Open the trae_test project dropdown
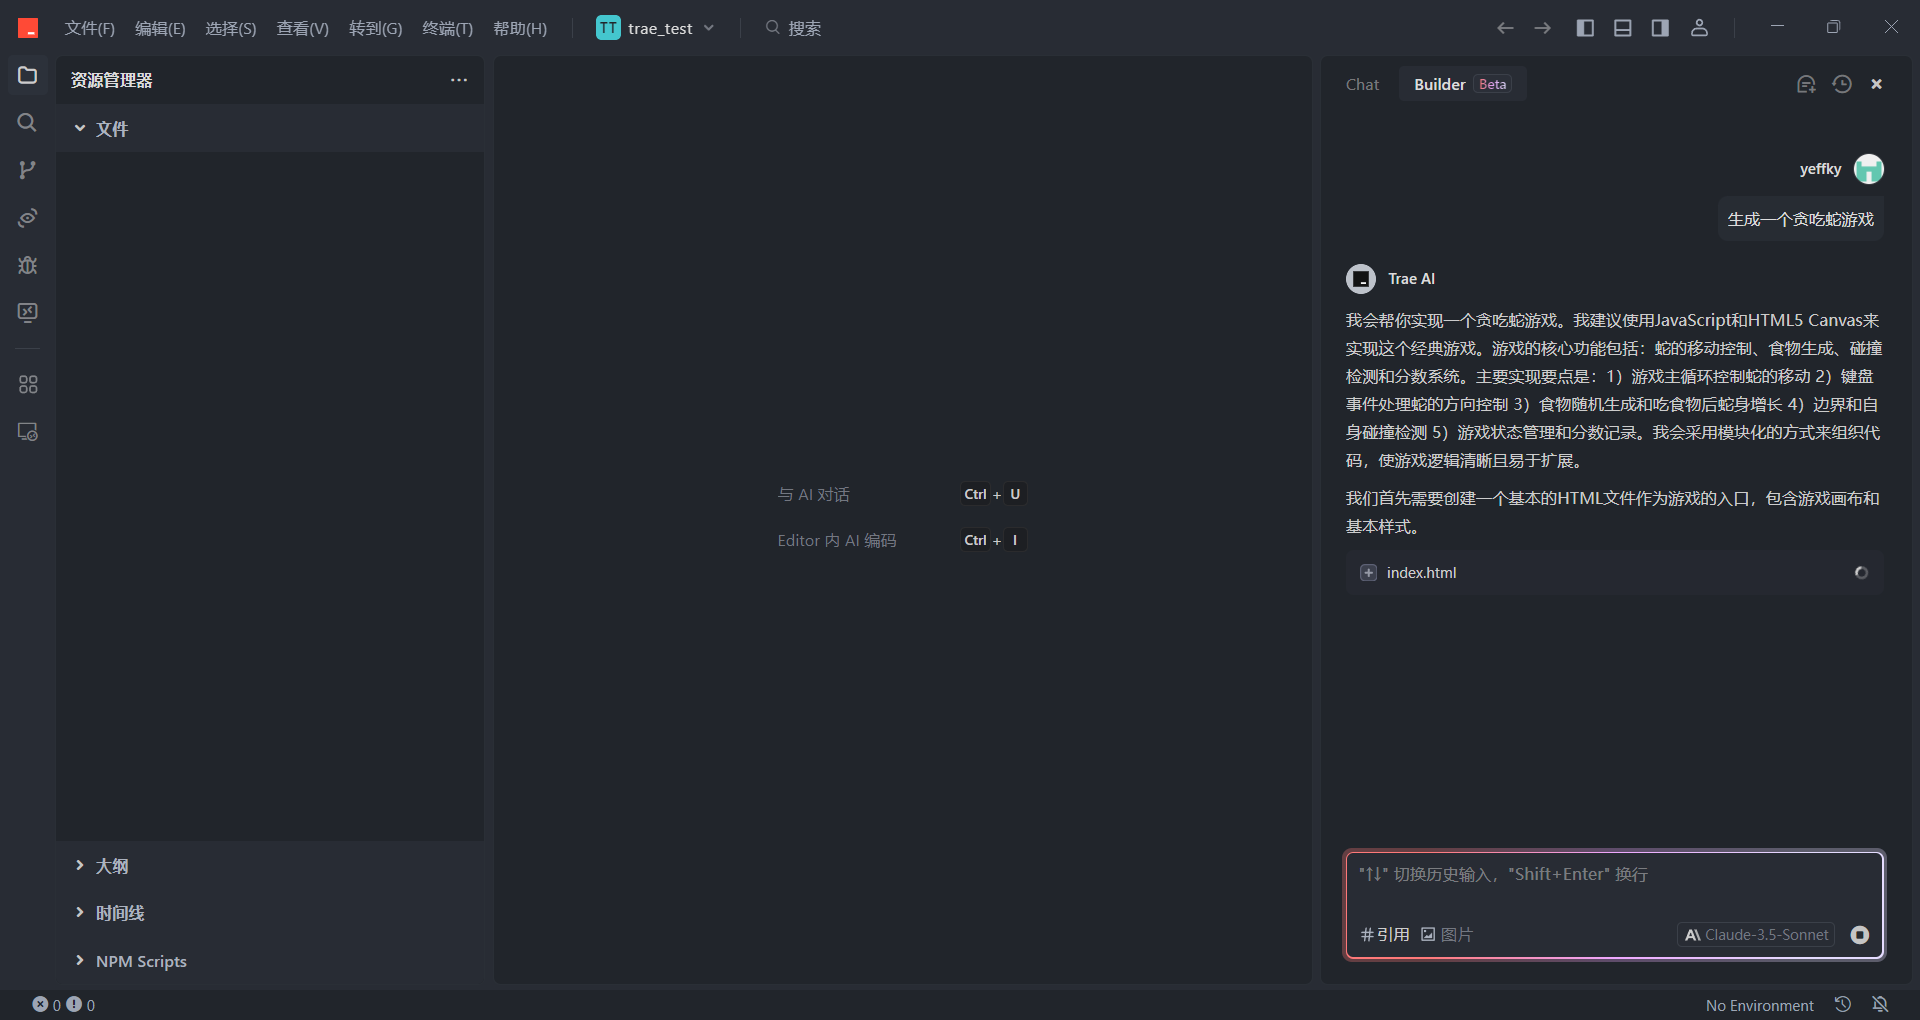1920x1020 pixels. pos(656,28)
